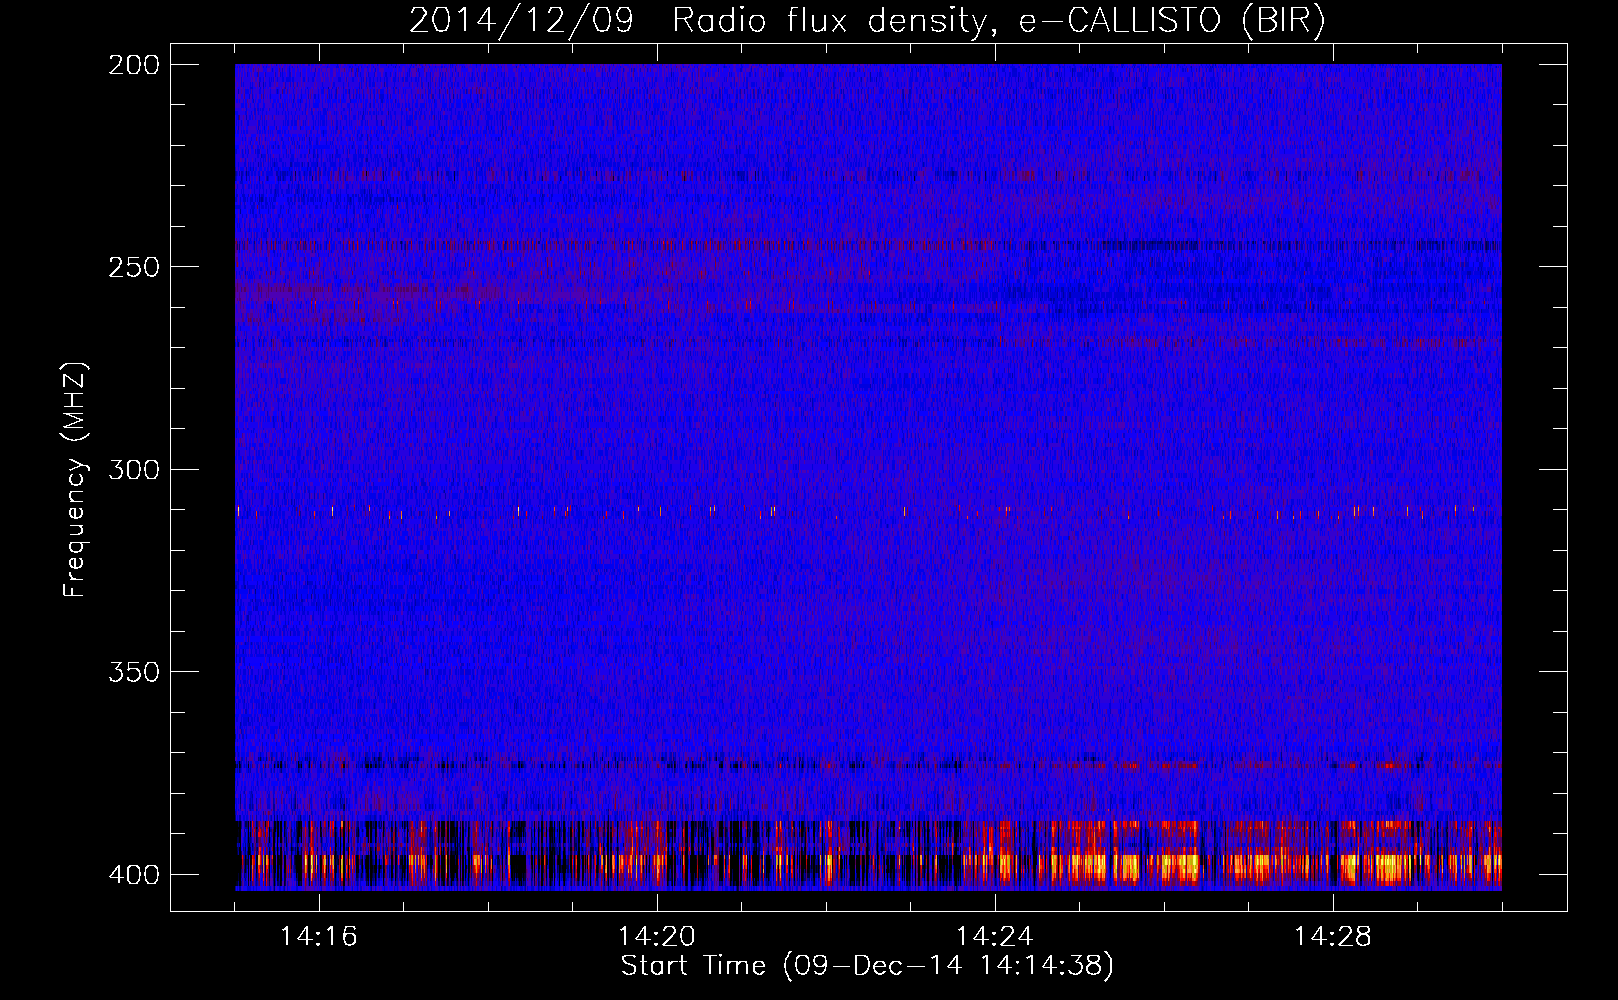Select the 'Frequency (MHZ)' axis label
Image resolution: width=1618 pixels, height=1000 pixels.
(x=75, y=480)
